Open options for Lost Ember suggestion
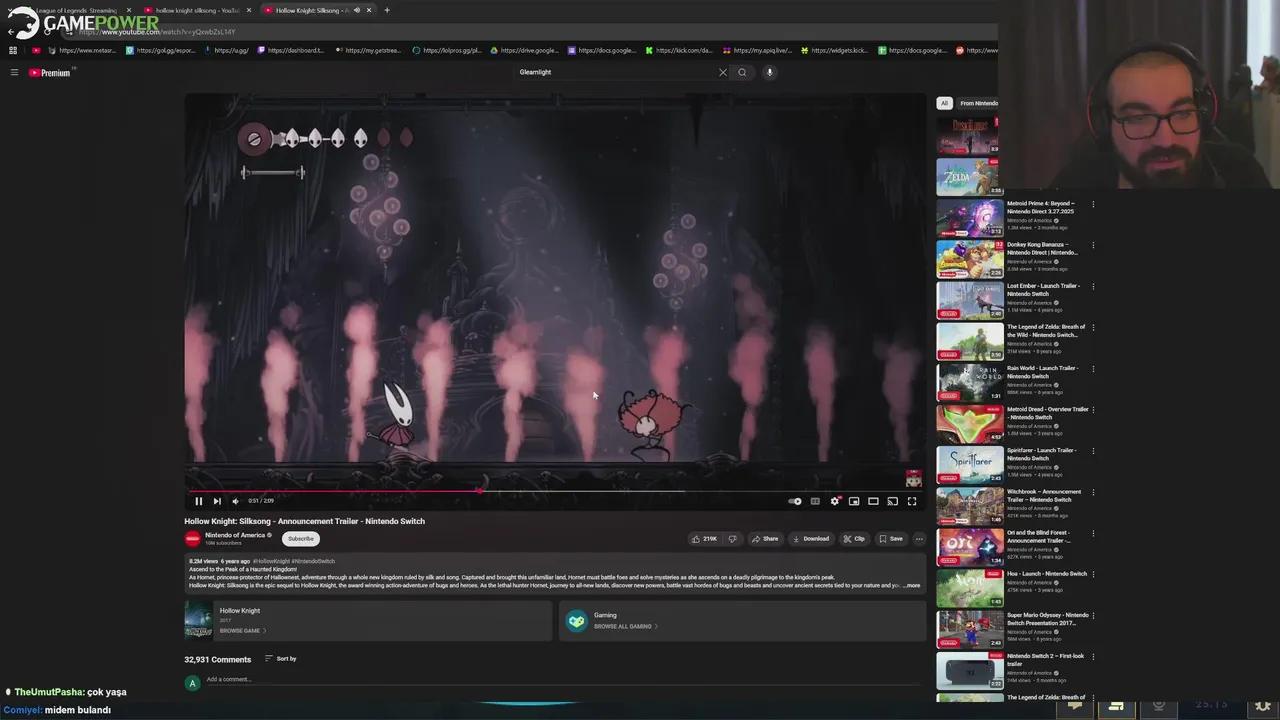The width and height of the screenshot is (1280, 720). (x=1093, y=286)
